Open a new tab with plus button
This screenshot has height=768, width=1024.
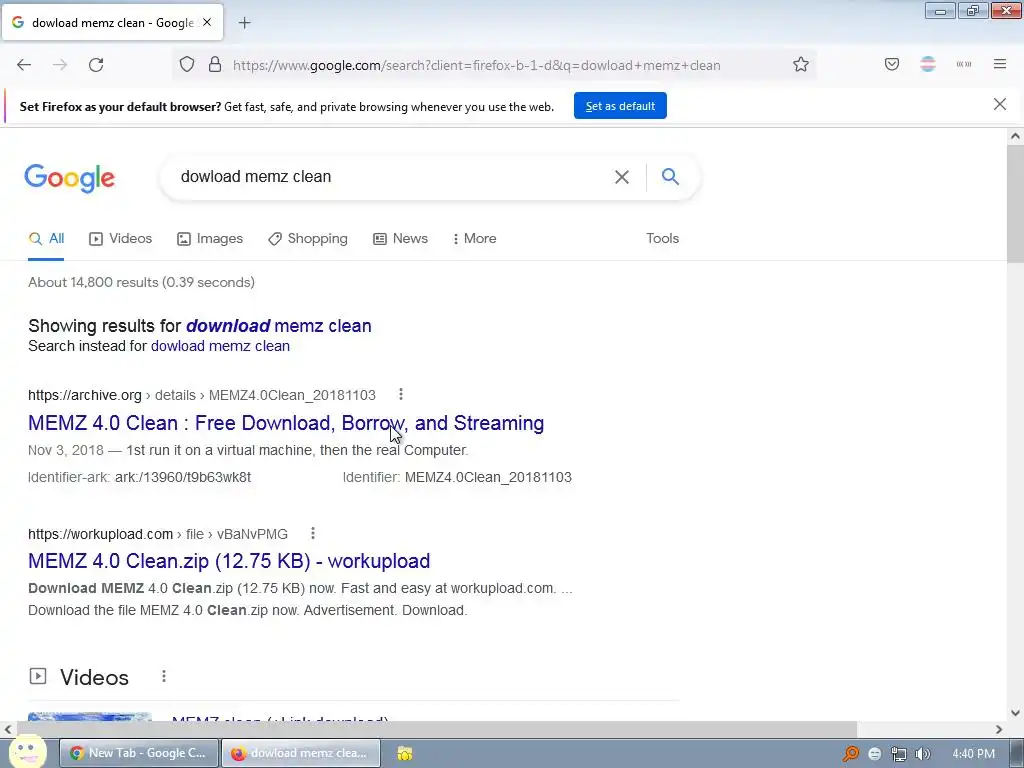(x=244, y=23)
